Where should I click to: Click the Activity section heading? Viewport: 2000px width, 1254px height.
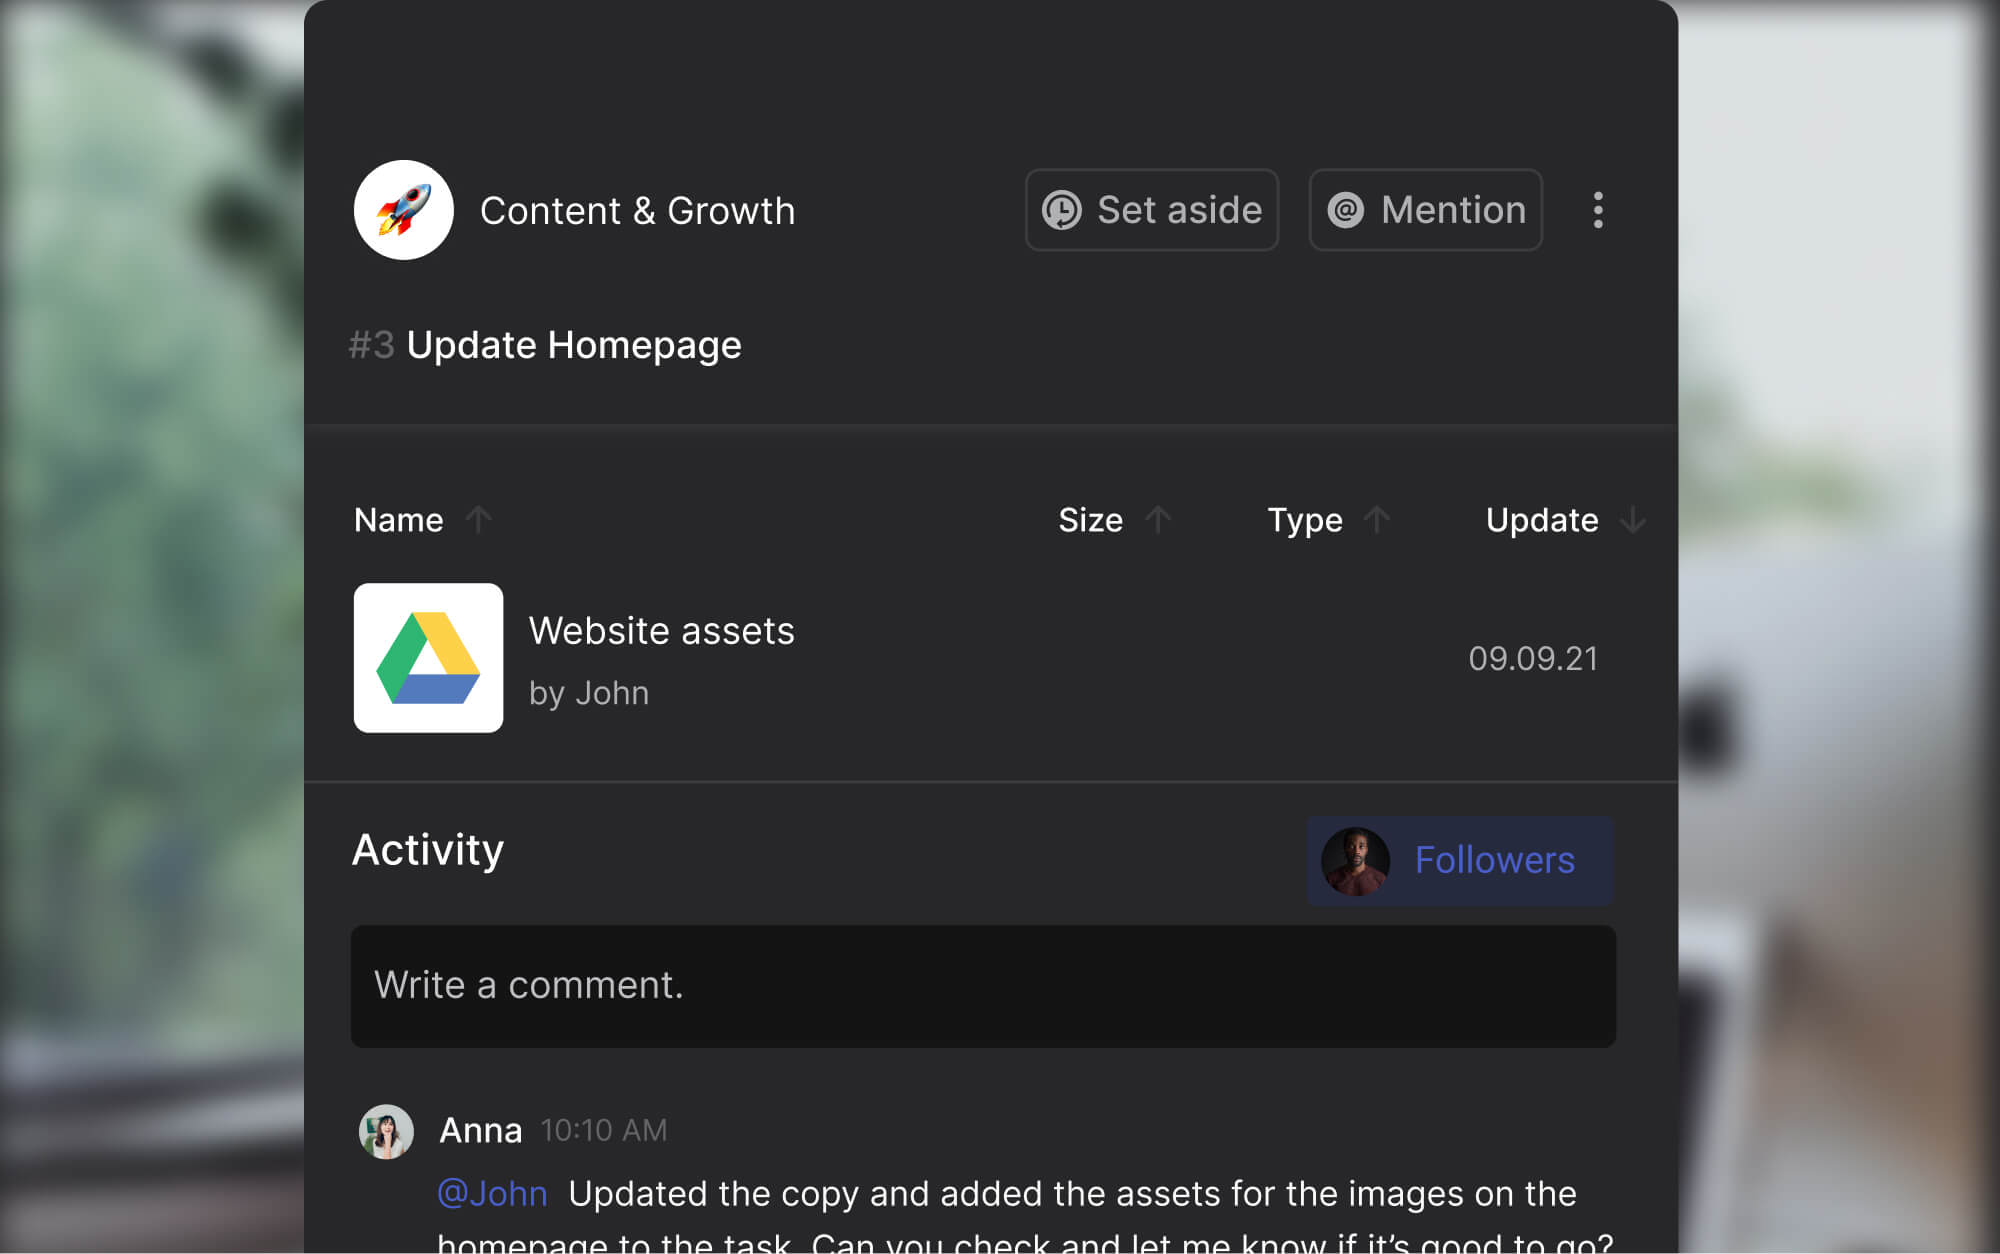point(428,850)
